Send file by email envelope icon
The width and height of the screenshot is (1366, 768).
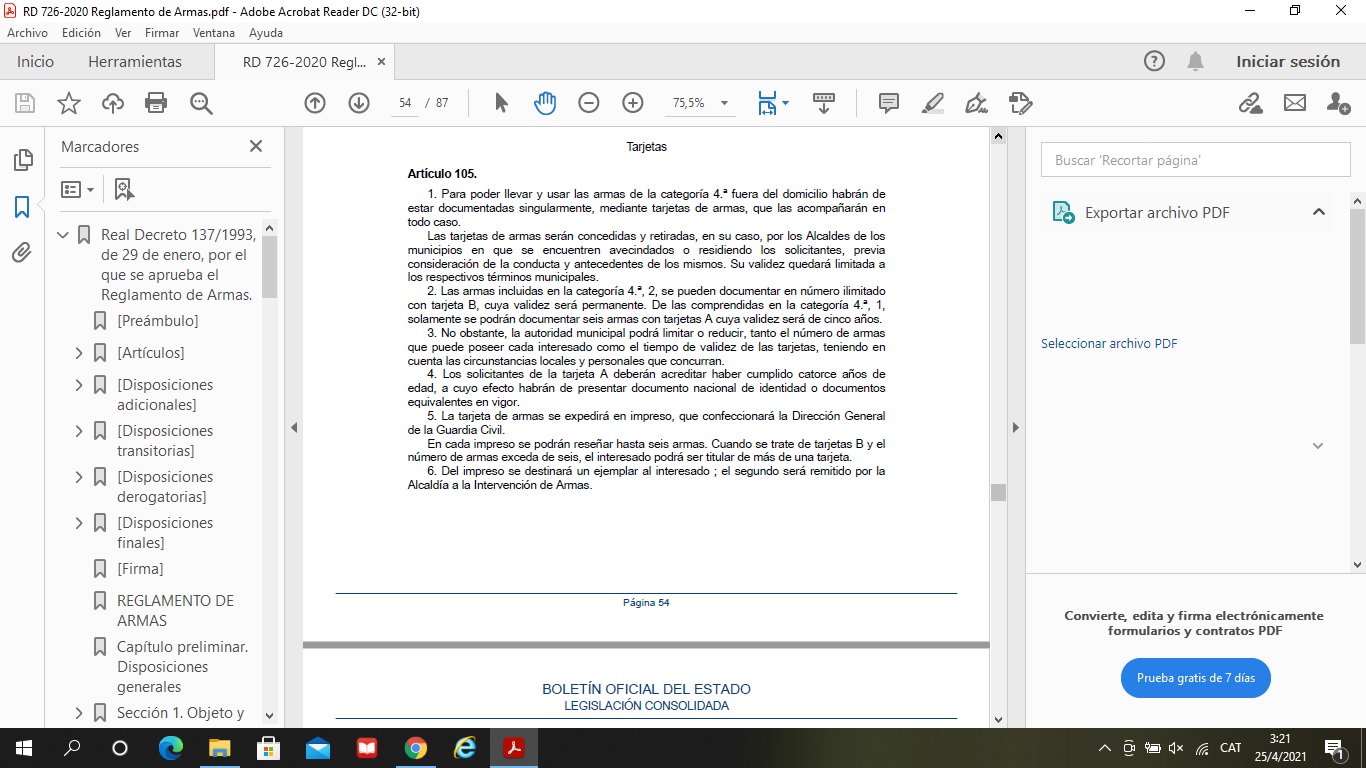1295,103
